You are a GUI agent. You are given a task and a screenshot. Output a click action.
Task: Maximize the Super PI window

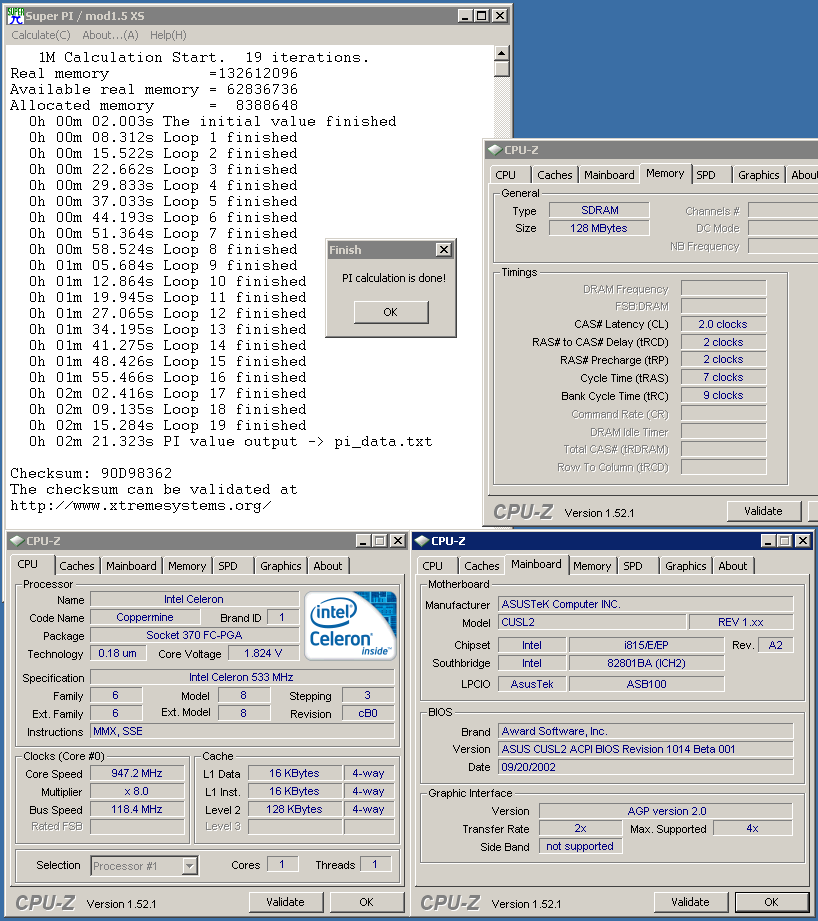tap(481, 16)
